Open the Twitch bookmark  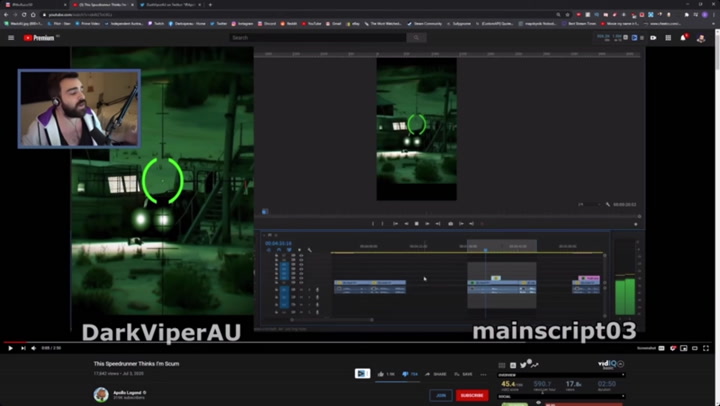(156, 23)
